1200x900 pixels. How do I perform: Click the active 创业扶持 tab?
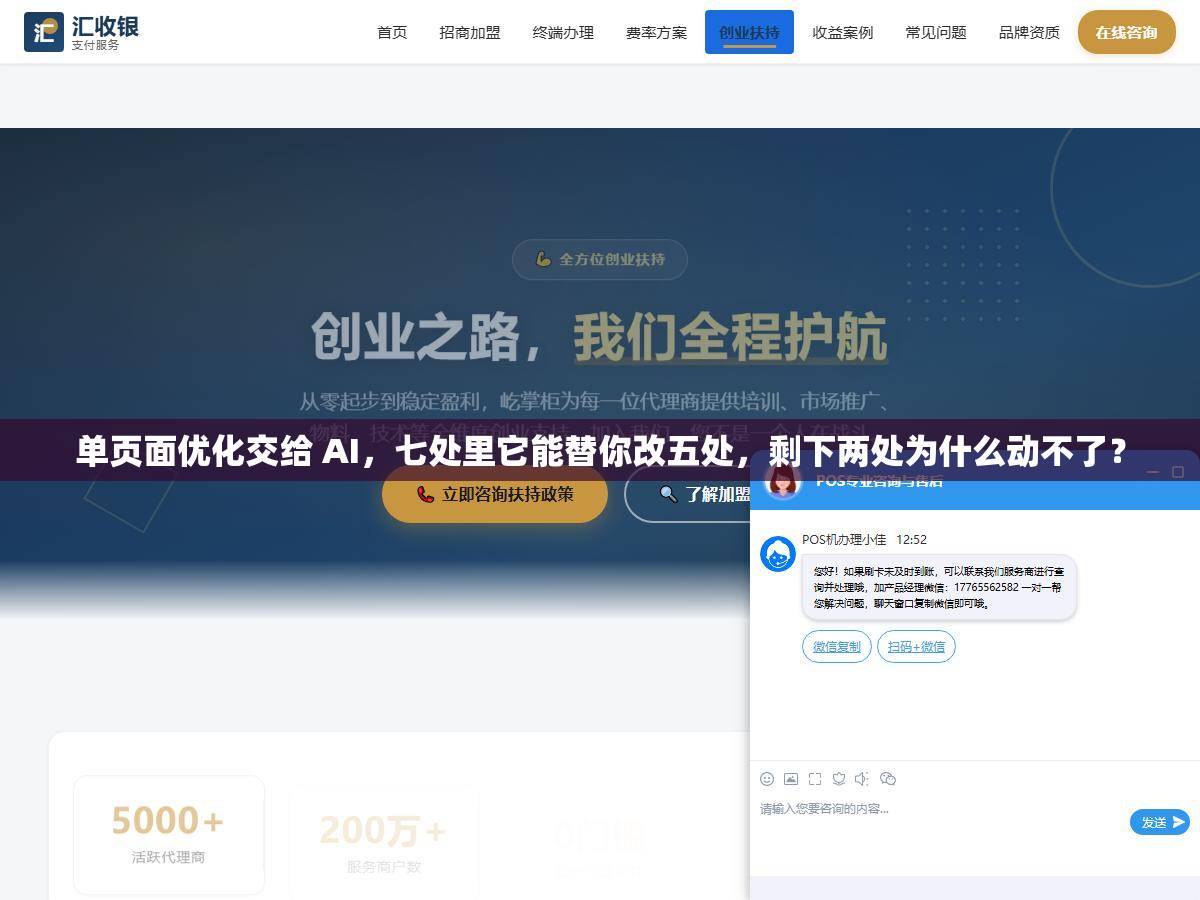[x=749, y=32]
